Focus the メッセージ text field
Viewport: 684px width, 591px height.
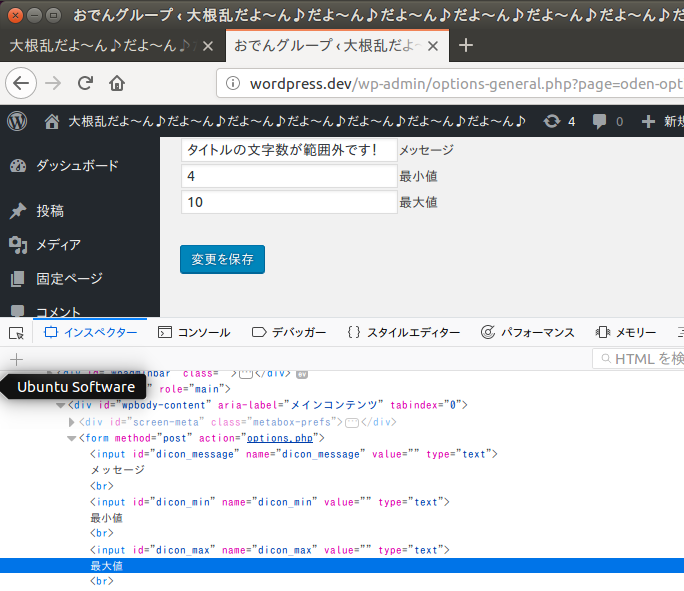[x=289, y=150]
